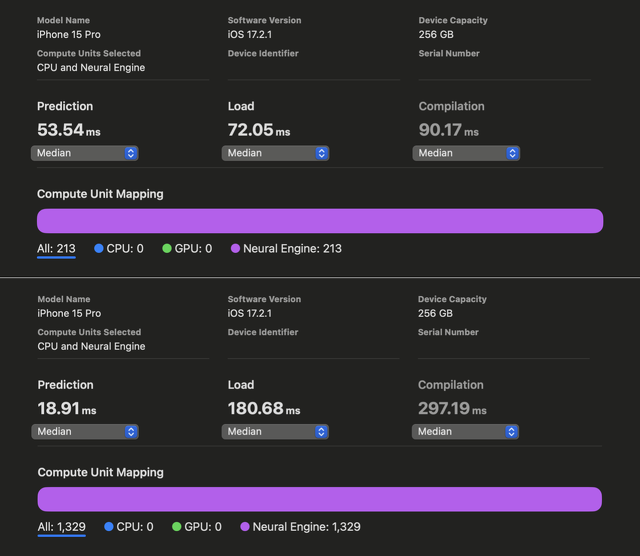This screenshot has height=556, width=640.
Task: Click blue chevron icon under Compilation 90.17 ms
Action: 512,153
